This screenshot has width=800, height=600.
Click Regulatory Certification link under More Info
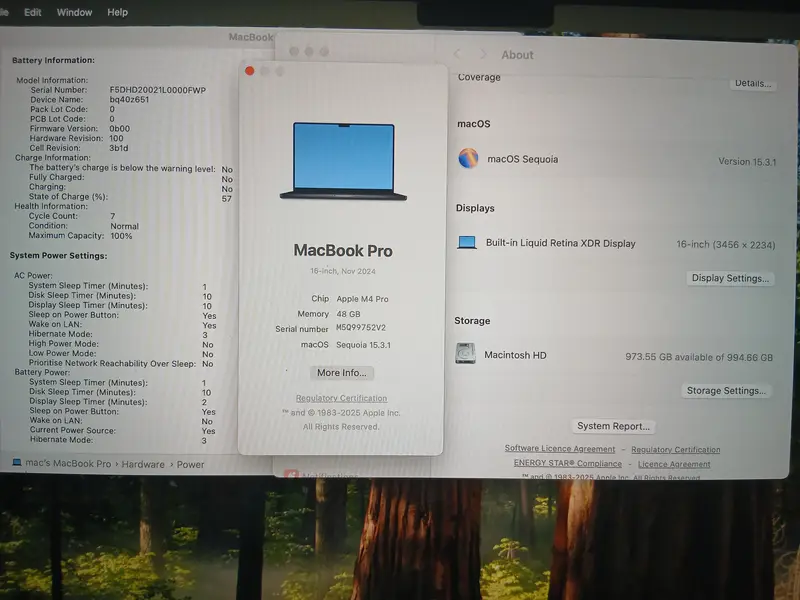point(341,398)
